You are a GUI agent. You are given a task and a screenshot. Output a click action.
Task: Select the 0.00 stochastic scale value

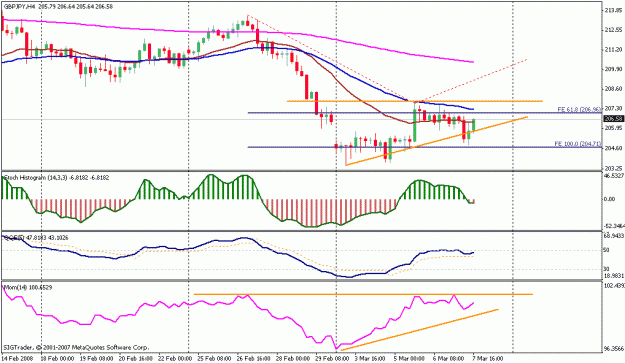coord(609,199)
